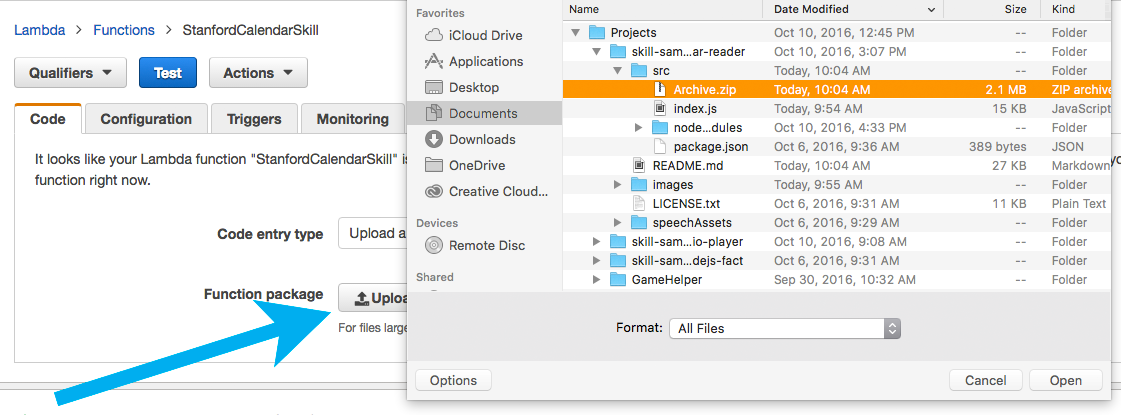Image resolution: width=1121 pixels, height=415 pixels.
Task: Click the Open button in file dialog
Action: click(1065, 380)
